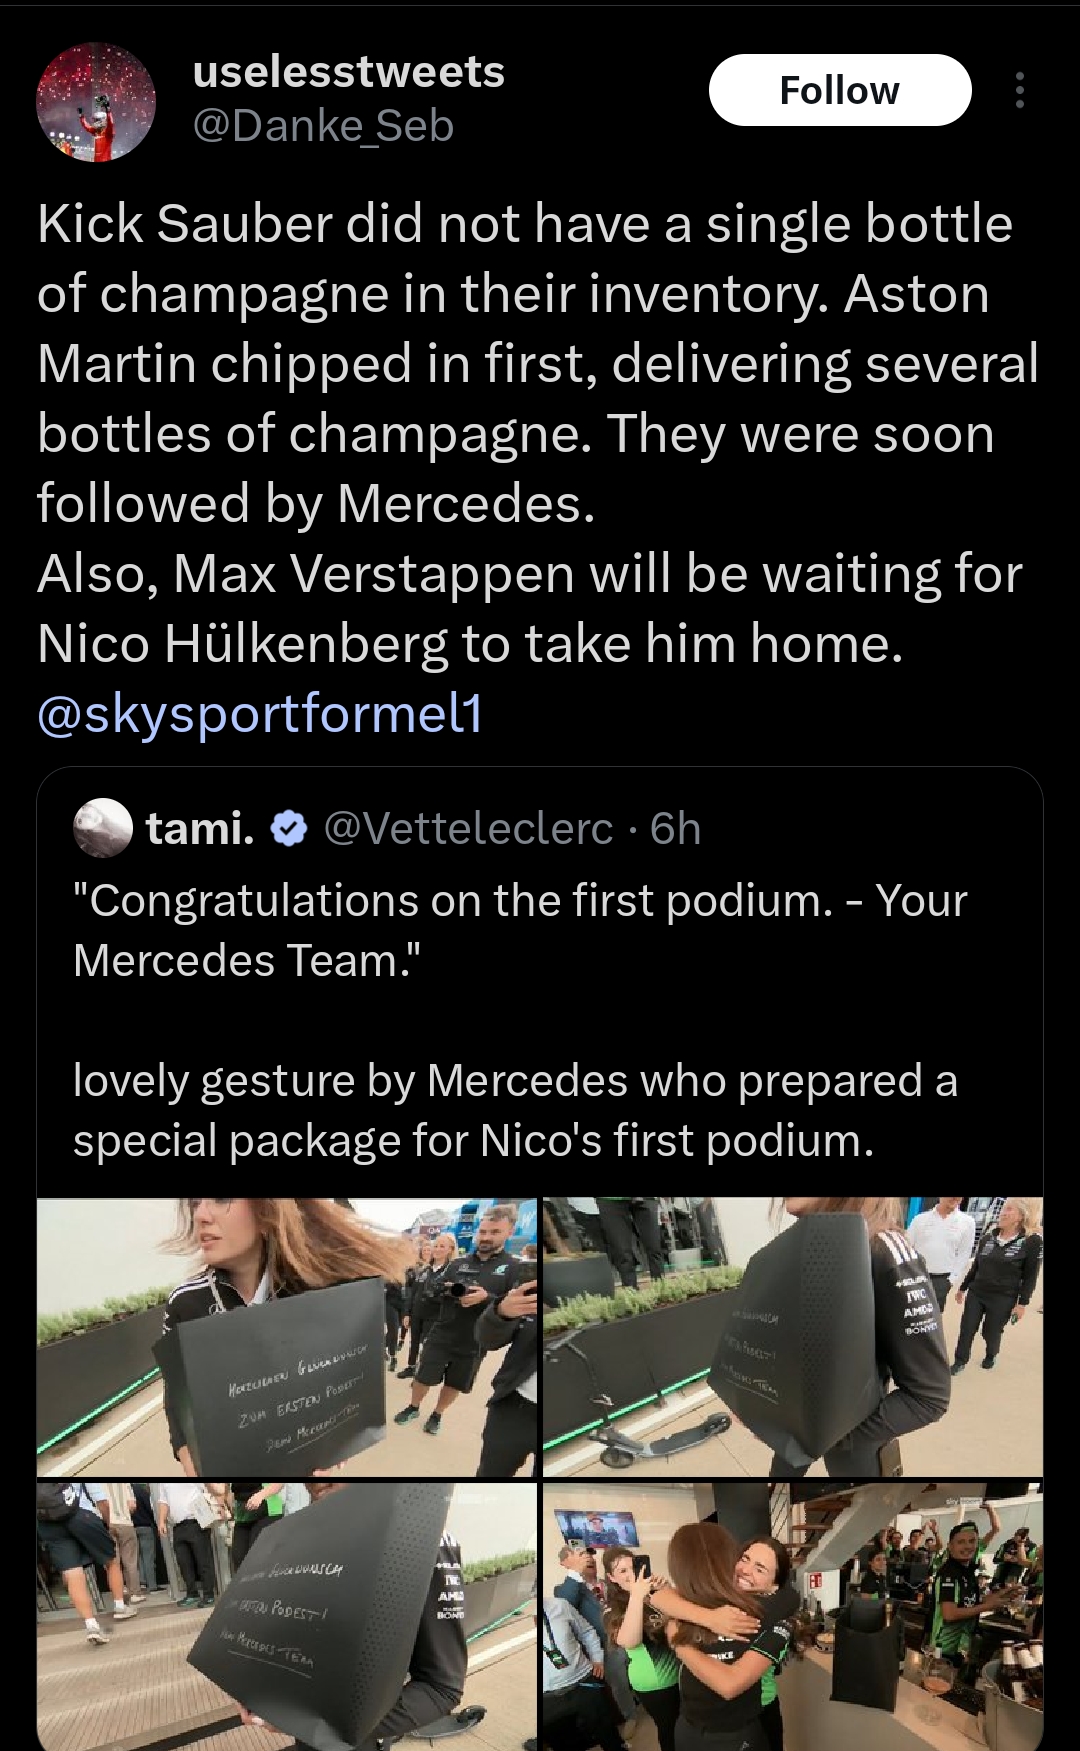Screen dimensions: 1080x1751
Task: Tap the @Danke_Seb handle
Action: click(323, 126)
